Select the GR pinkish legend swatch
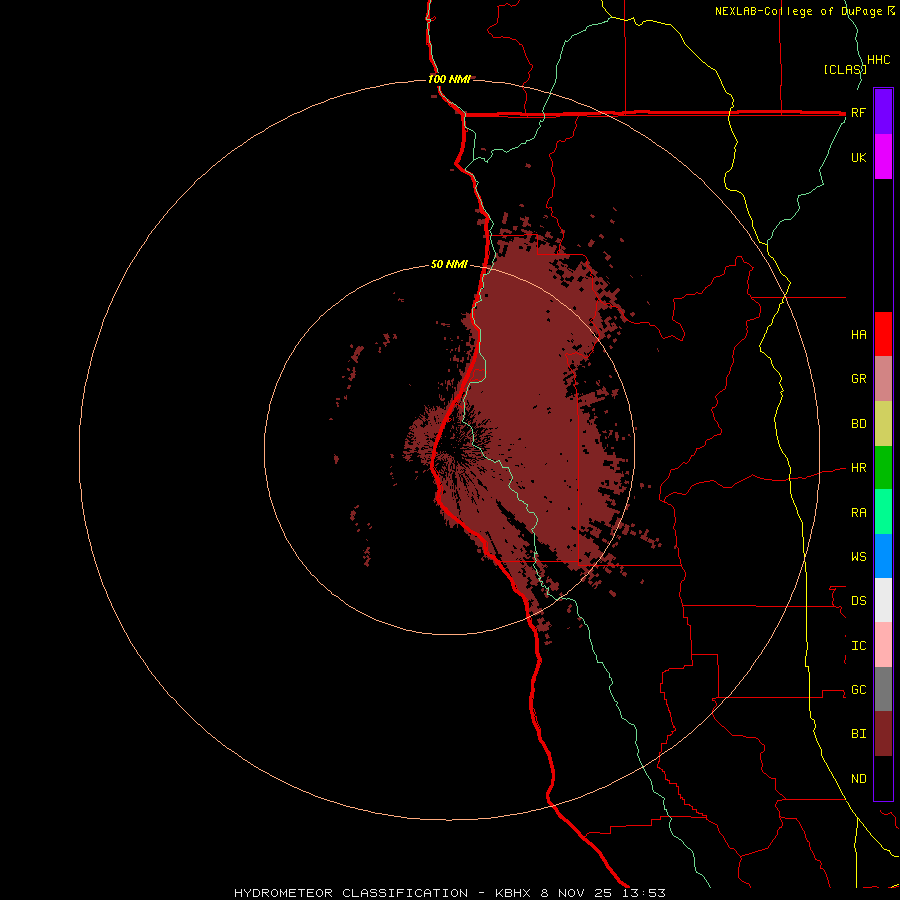This screenshot has height=900, width=900. 883,379
